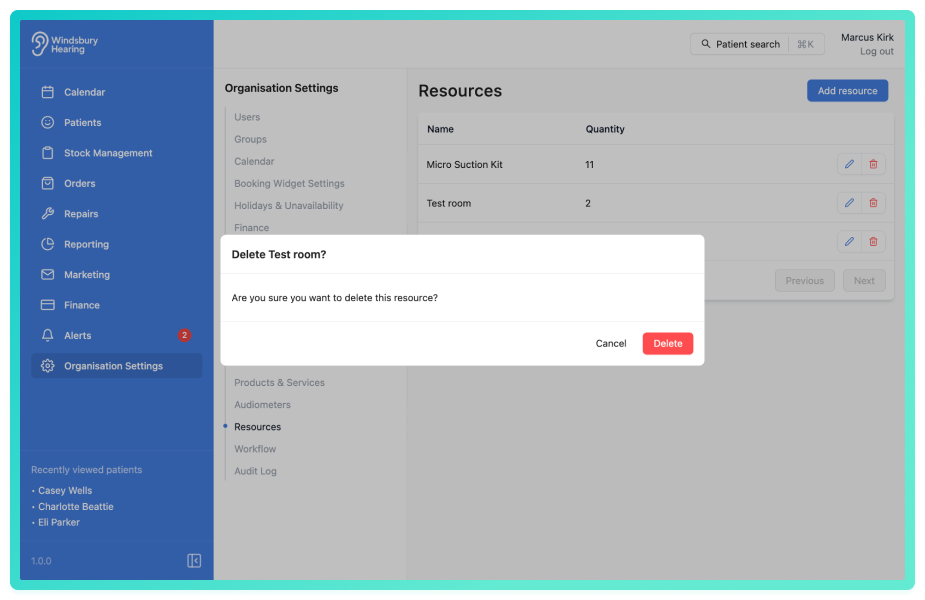The height and width of the screenshot is (600, 925).
Task: Open Stock Management in the sidebar
Action: click(x=116, y=153)
